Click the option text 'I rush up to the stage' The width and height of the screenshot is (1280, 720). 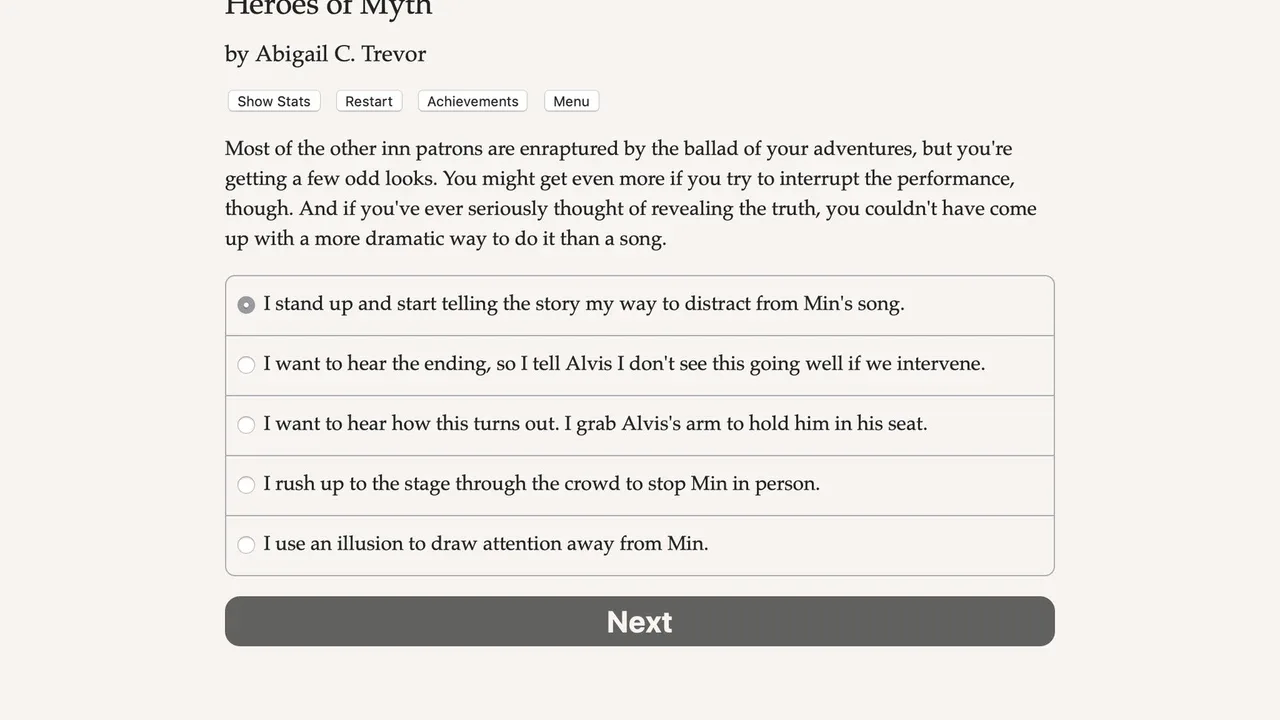[541, 484]
